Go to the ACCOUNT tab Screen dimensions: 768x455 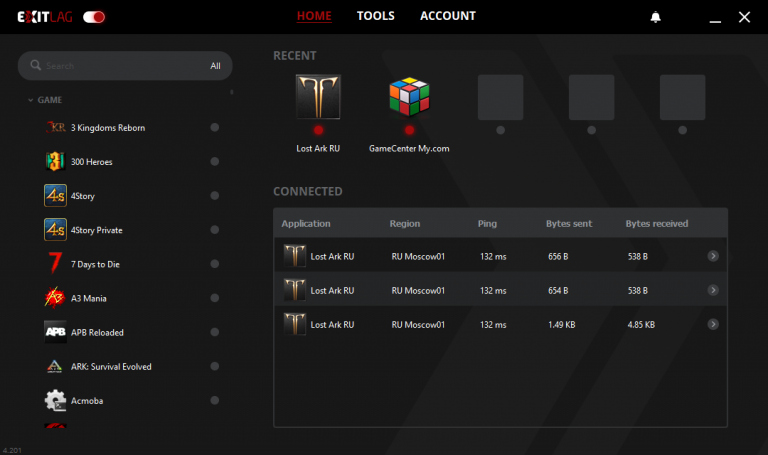coord(448,16)
